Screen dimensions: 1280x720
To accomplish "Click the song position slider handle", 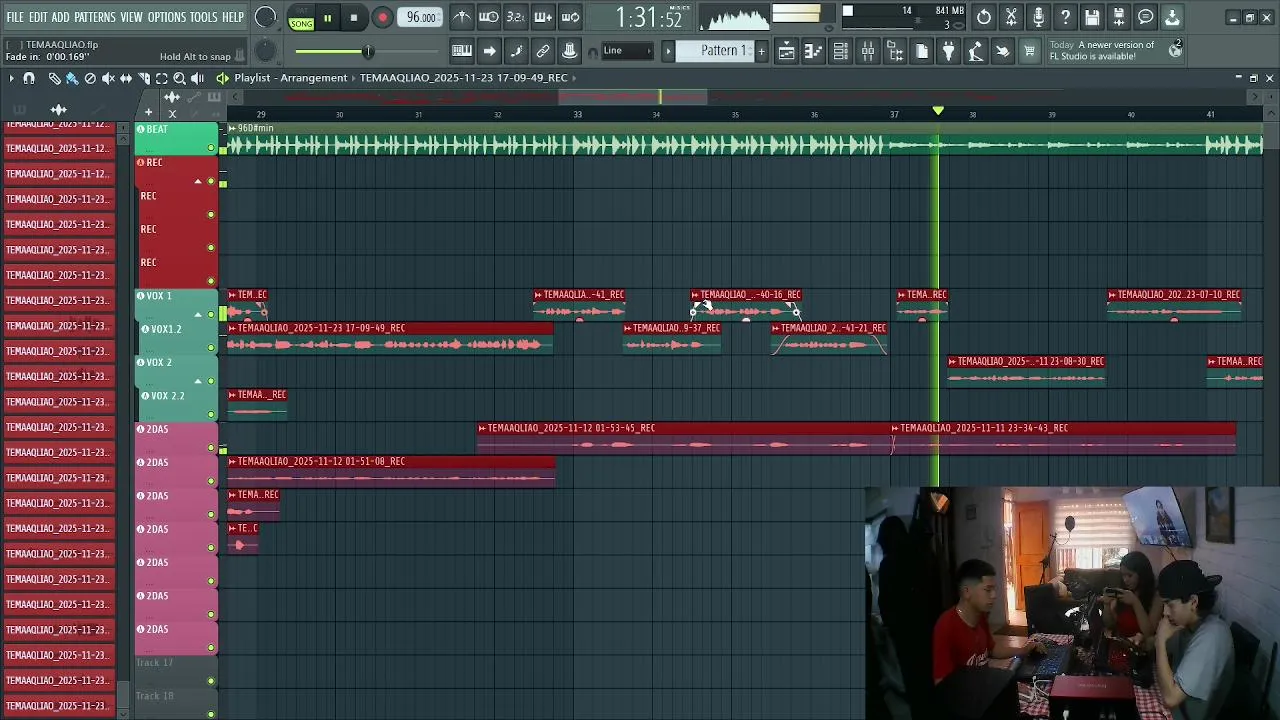I will [x=367, y=51].
